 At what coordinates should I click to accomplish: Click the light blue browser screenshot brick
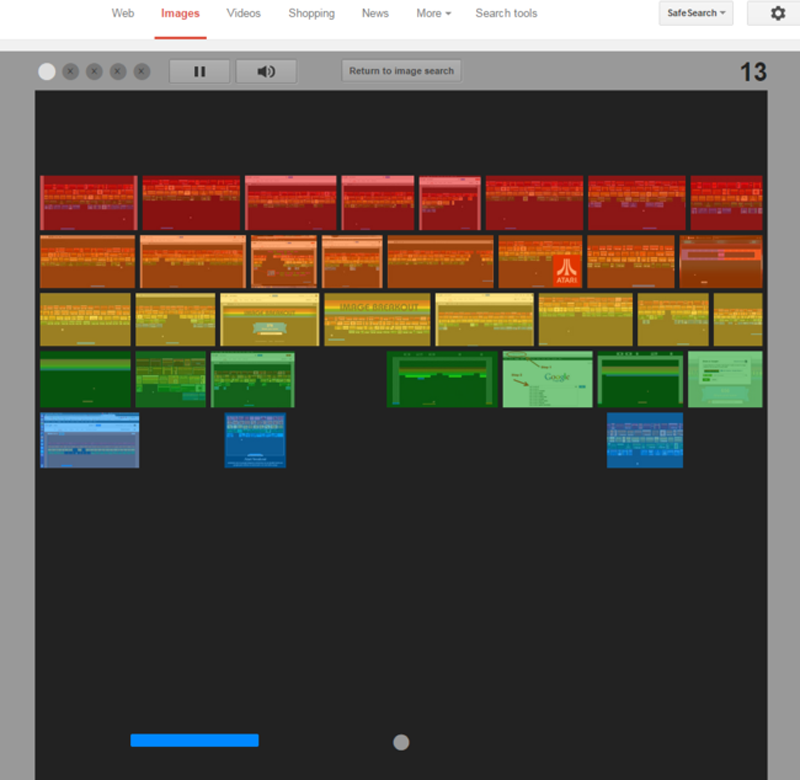pyautogui.click(x=89, y=440)
